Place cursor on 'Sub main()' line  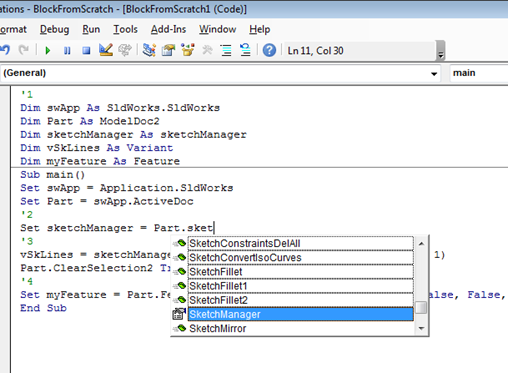pyautogui.click(x=53, y=175)
